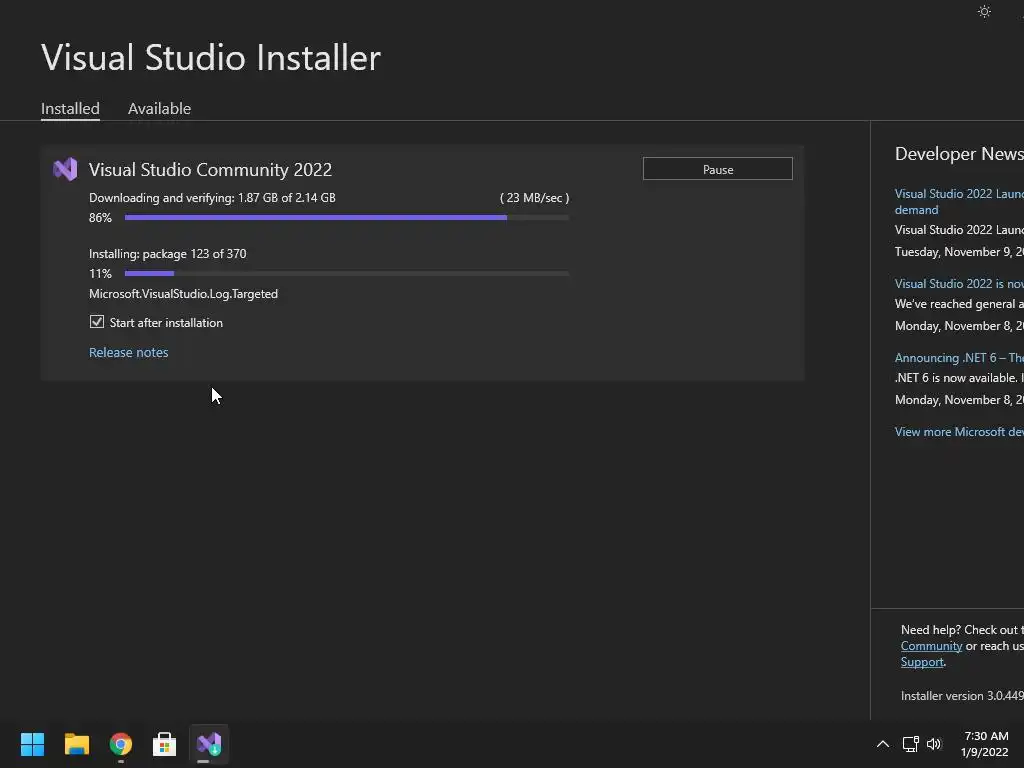This screenshot has width=1024, height=768.
Task: Click the installing progress bar at 11%
Action: pos(347,274)
